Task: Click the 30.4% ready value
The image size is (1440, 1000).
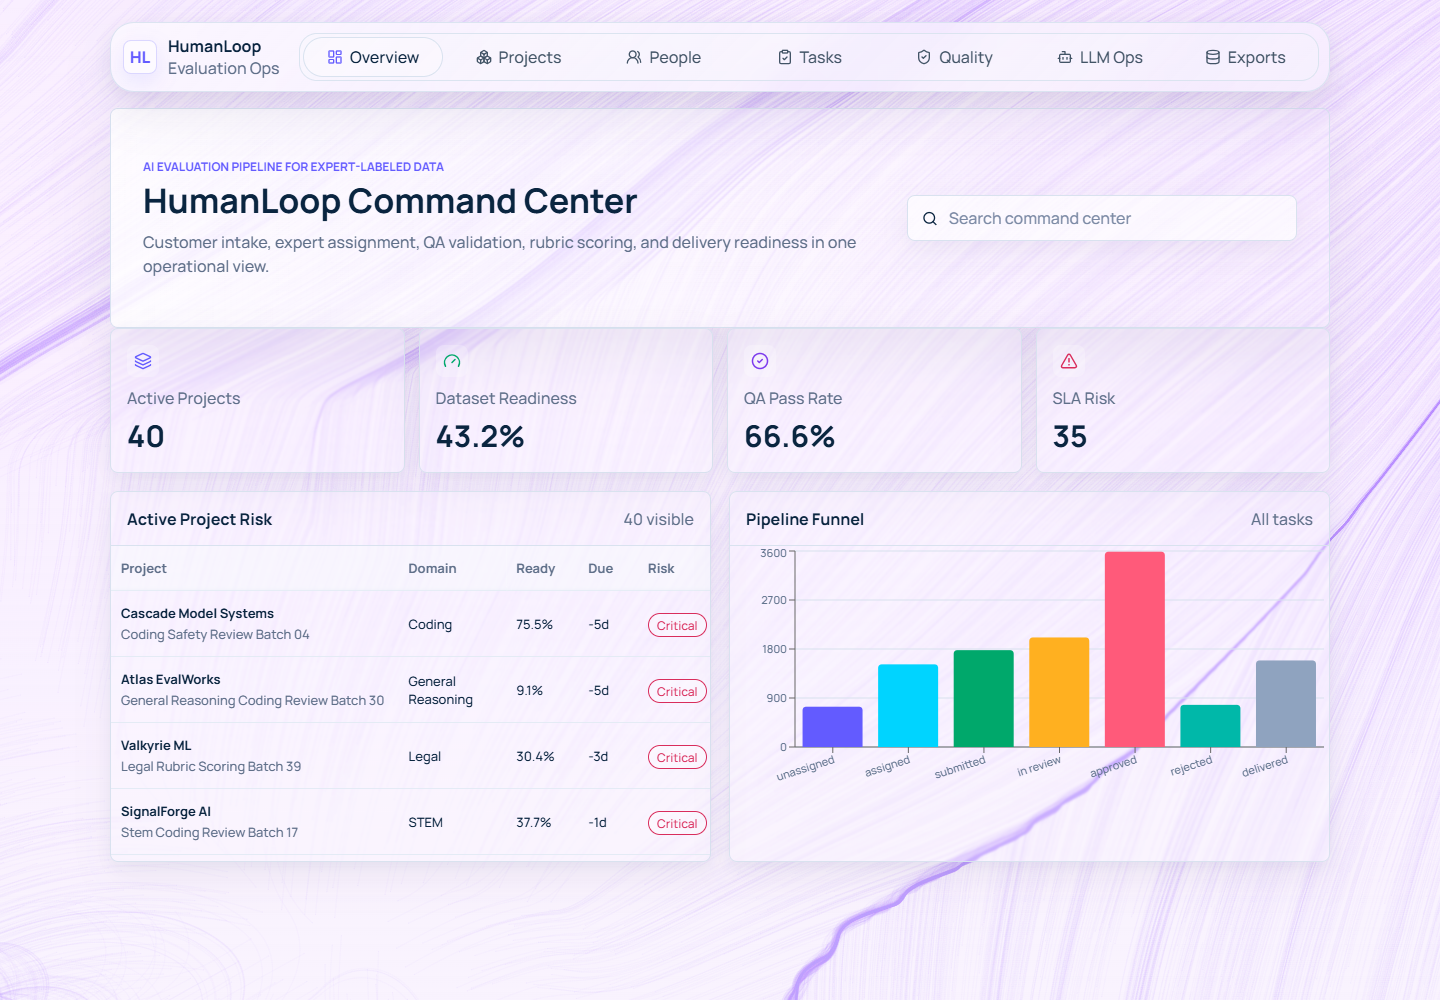Action: [535, 756]
